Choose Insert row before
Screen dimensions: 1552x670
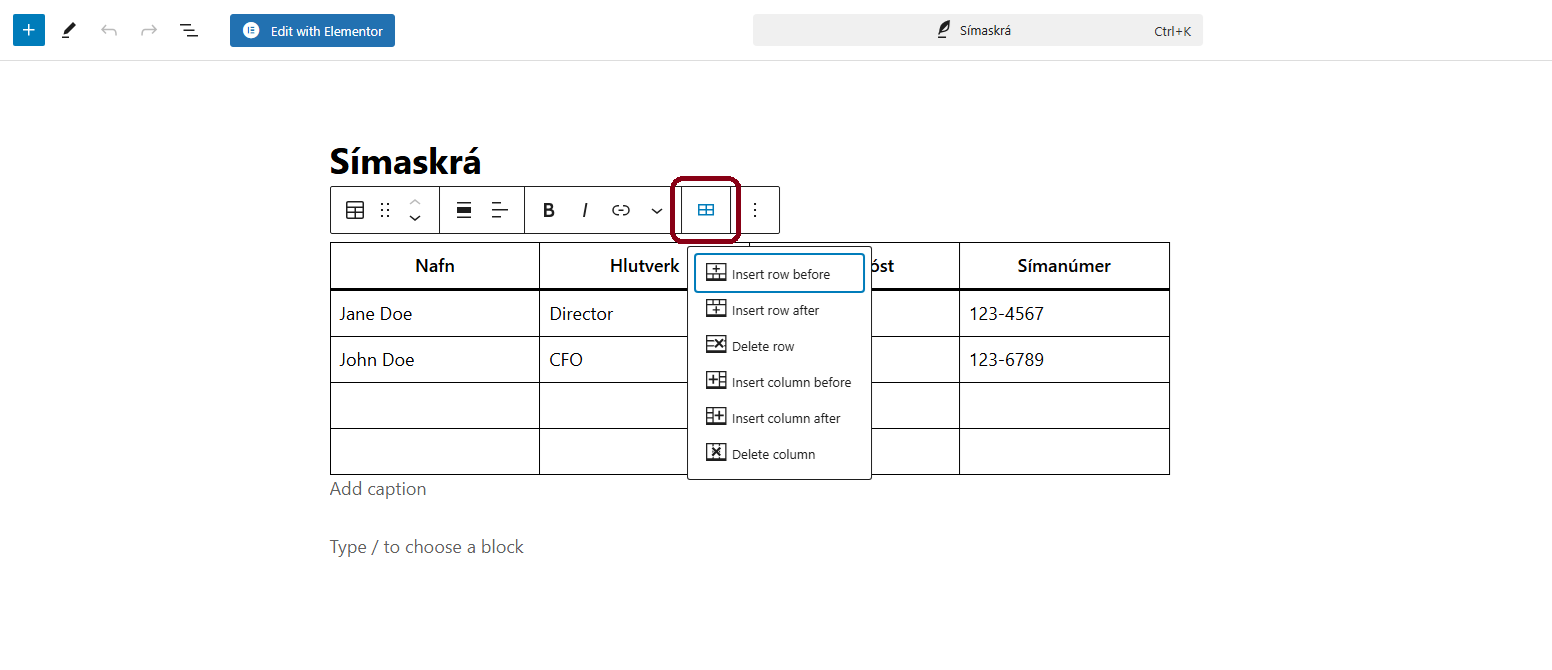point(779,274)
